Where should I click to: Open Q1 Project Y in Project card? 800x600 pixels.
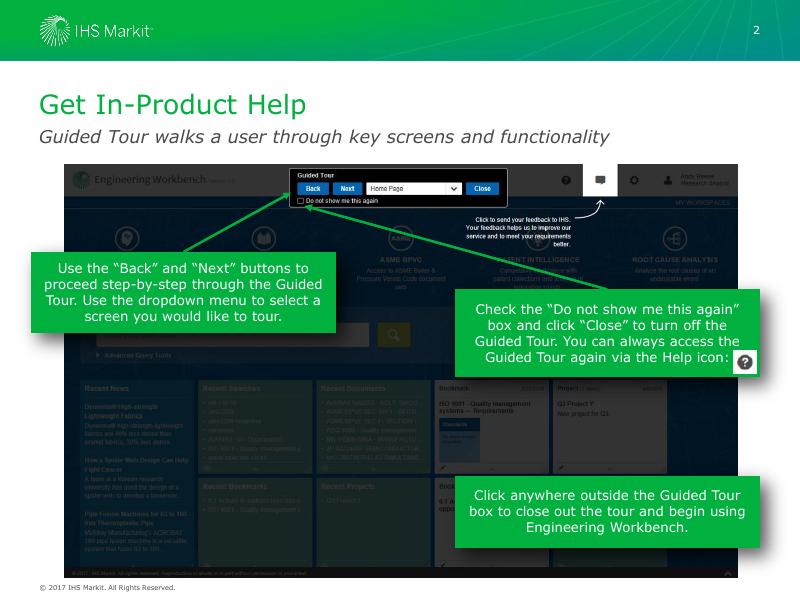coord(576,404)
